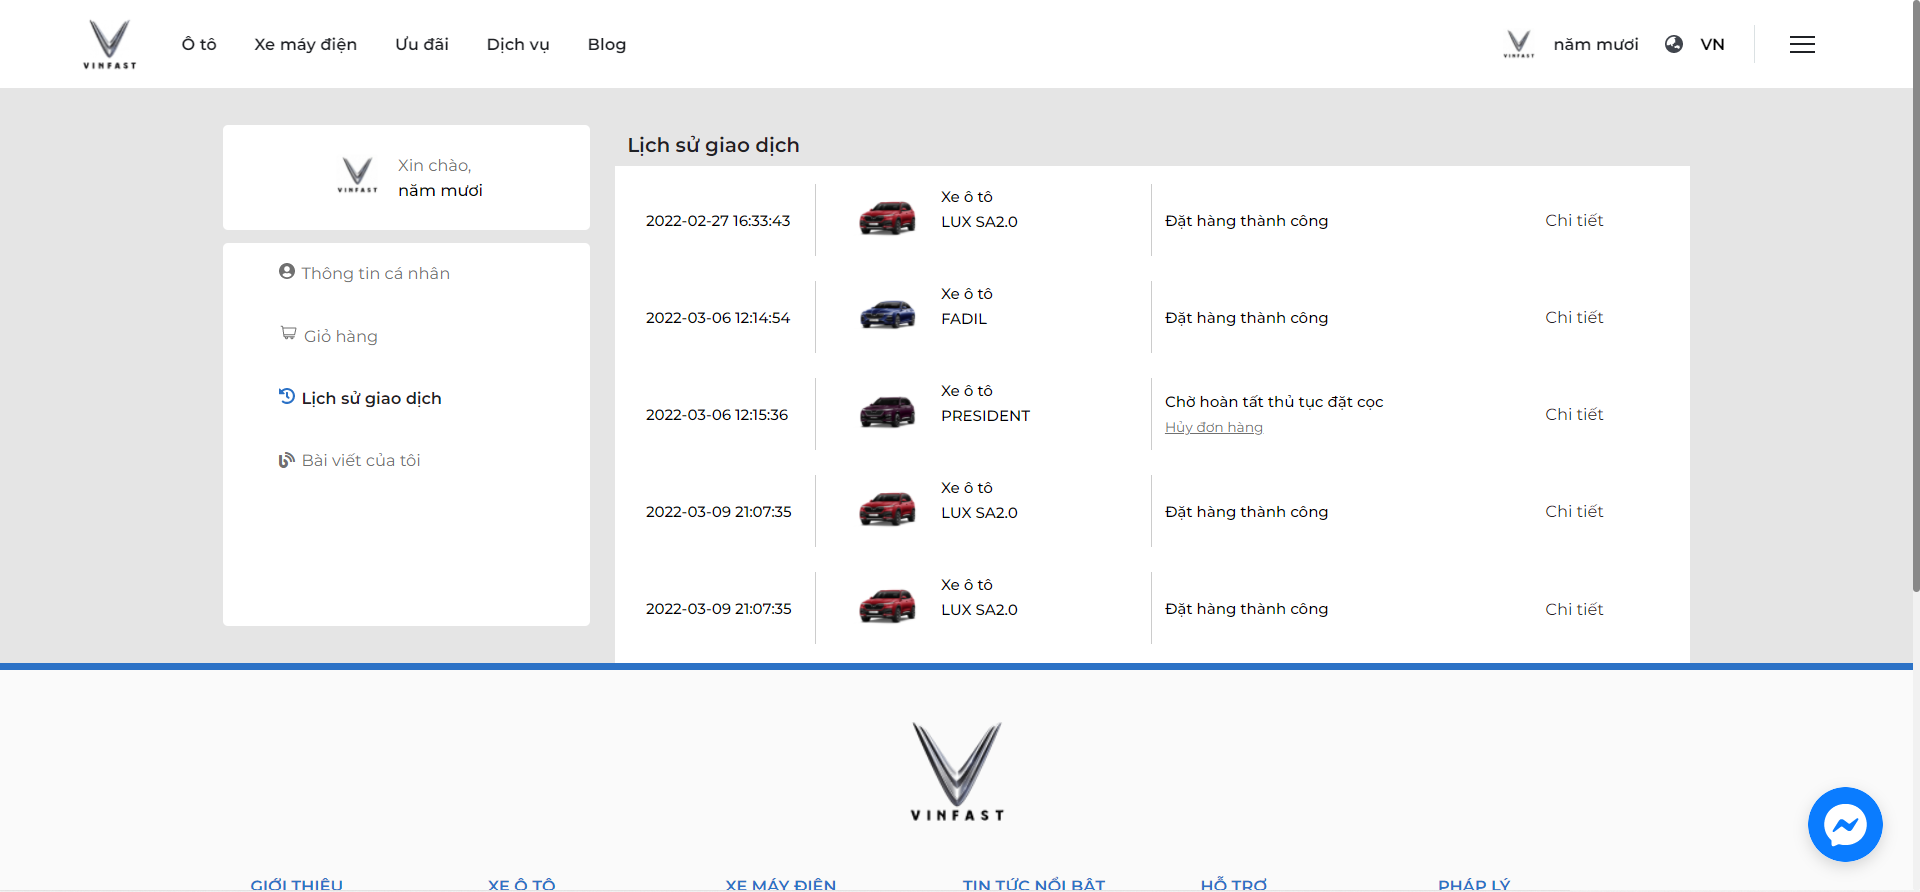
Task: Click the last row LUX SA2.0 car thumbnail
Action: click(887, 606)
